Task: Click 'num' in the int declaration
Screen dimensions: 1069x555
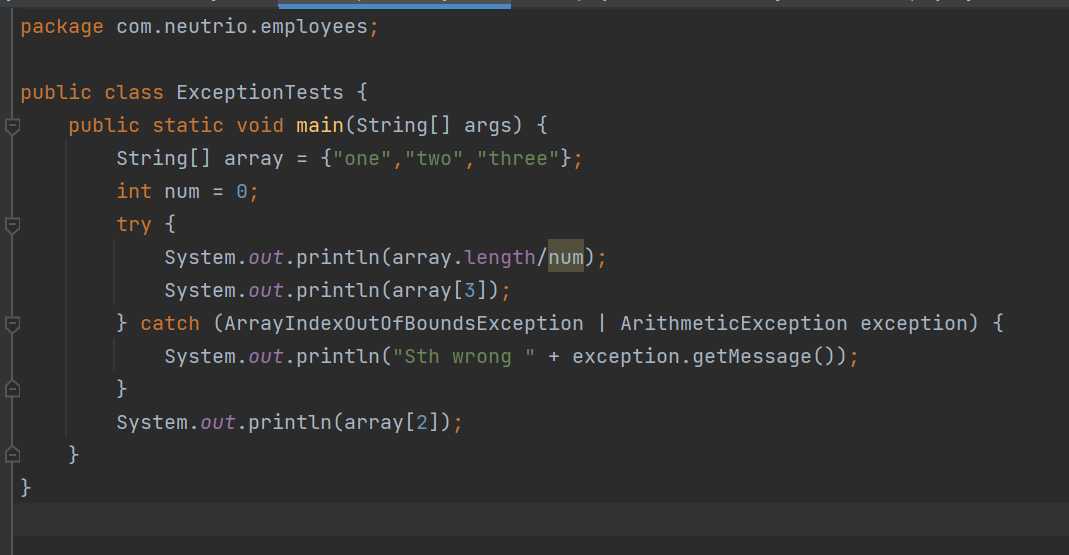Action: [x=182, y=191]
